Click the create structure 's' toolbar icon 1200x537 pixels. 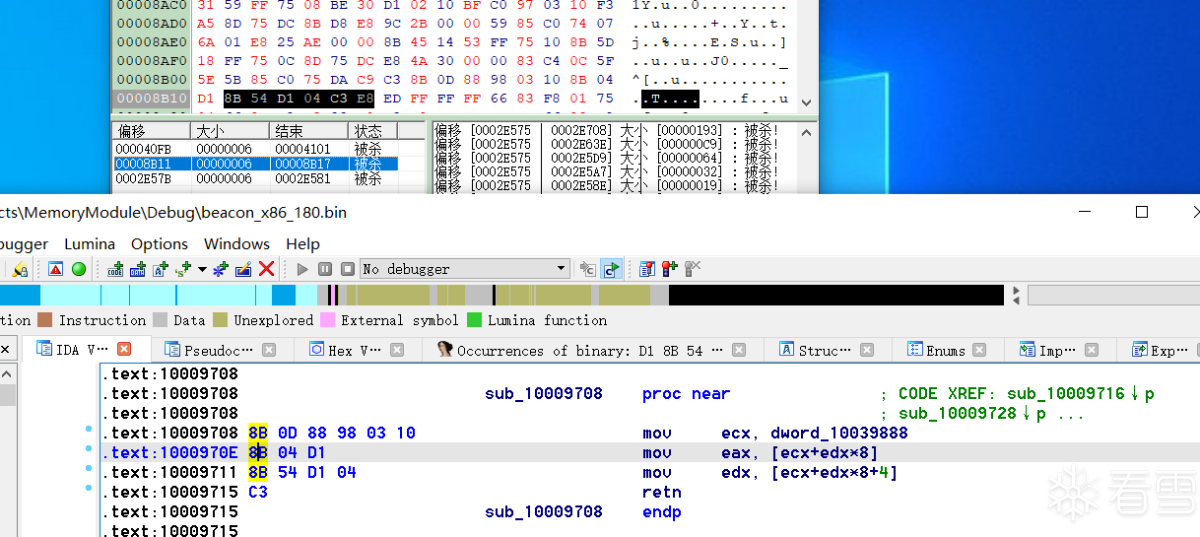[183, 269]
